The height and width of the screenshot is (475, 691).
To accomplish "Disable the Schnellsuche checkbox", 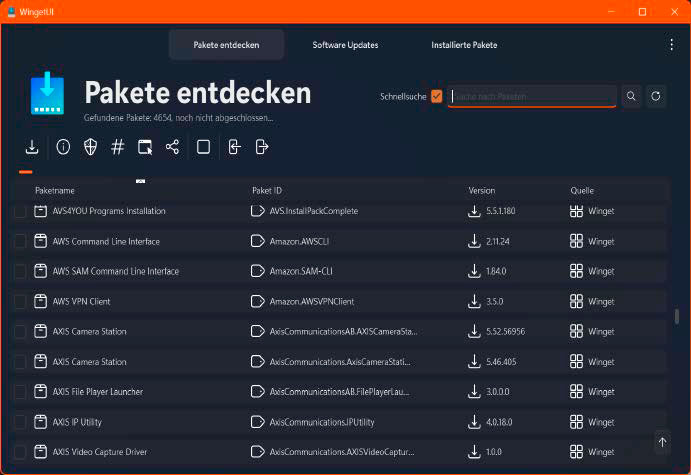I will click(x=437, y=96).
